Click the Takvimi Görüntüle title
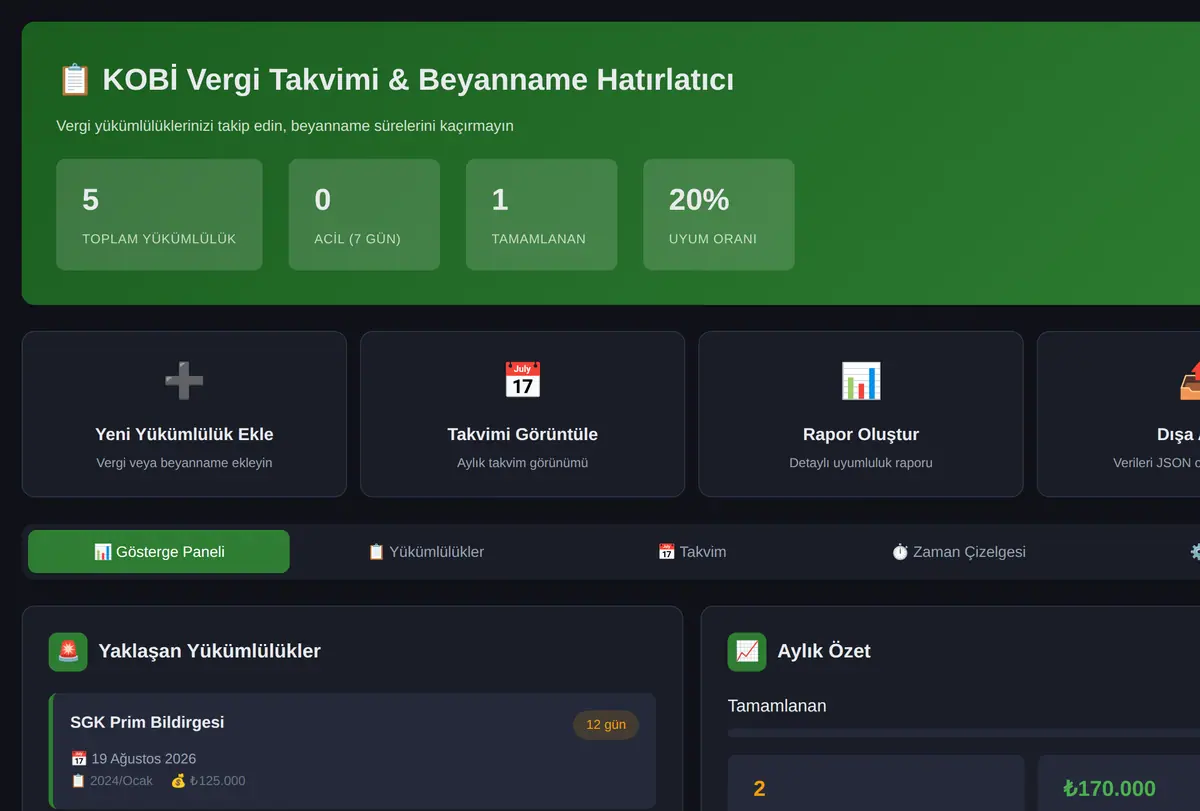1200x811 pixels. tap(522, 434)
